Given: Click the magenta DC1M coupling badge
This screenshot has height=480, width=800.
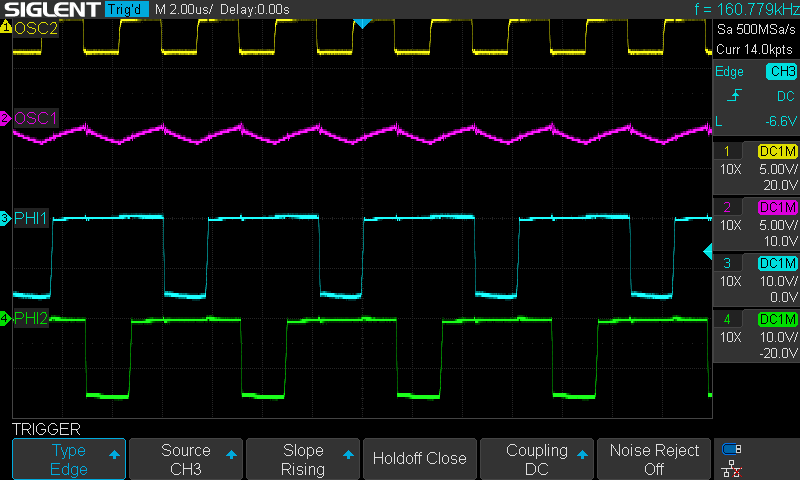Looking at the screenshot, I should coord(778,207).
